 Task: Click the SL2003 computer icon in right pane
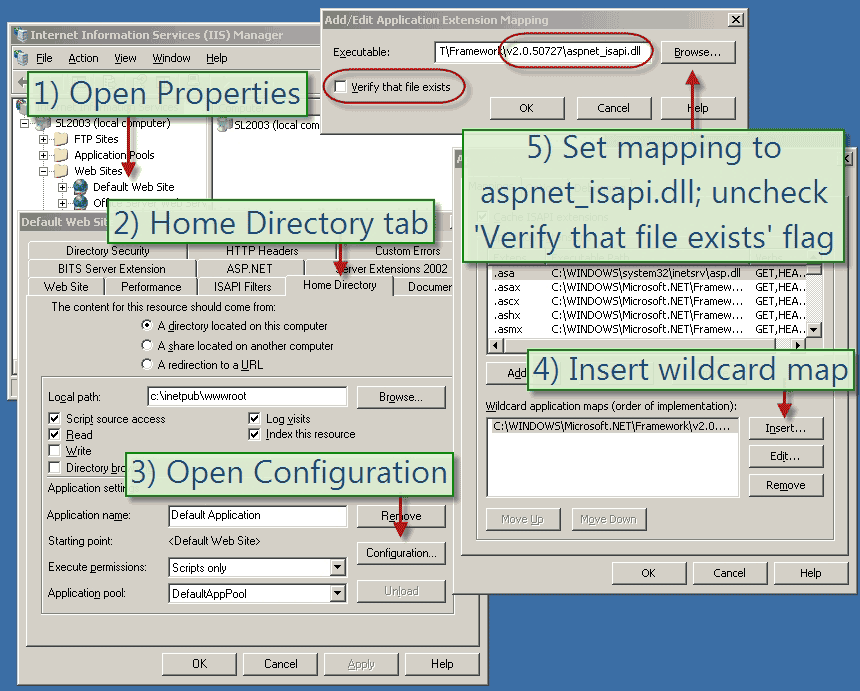pos(223,125)
